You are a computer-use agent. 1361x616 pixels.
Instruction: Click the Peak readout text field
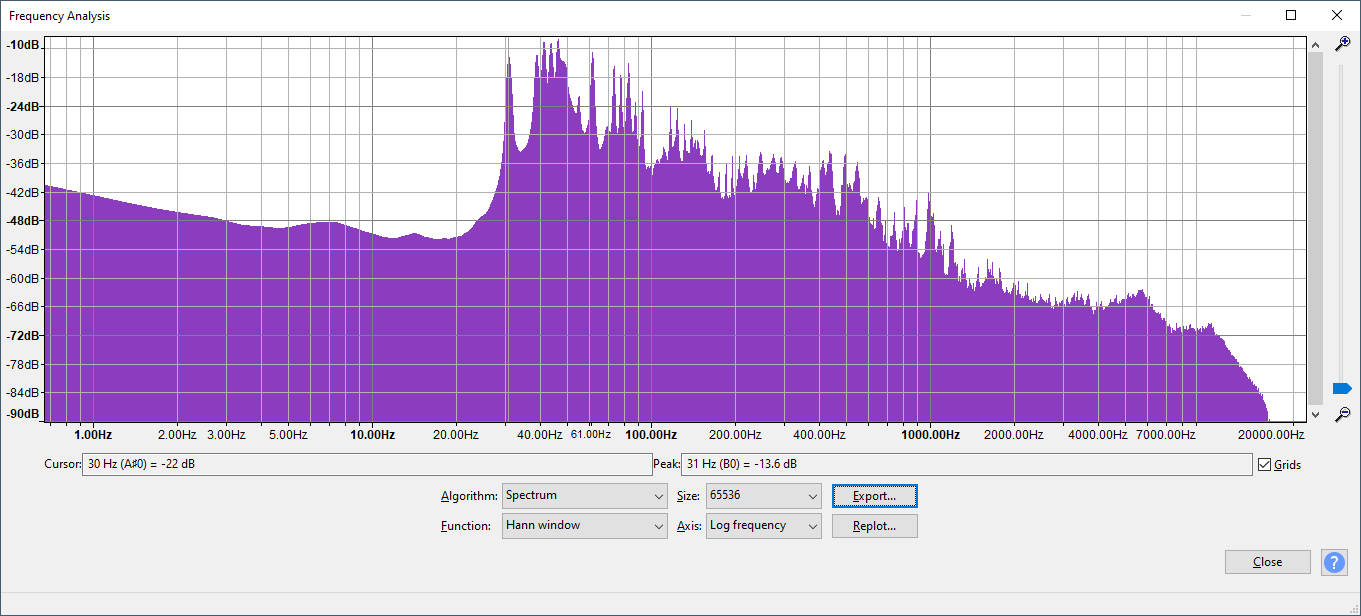(965, 465)
